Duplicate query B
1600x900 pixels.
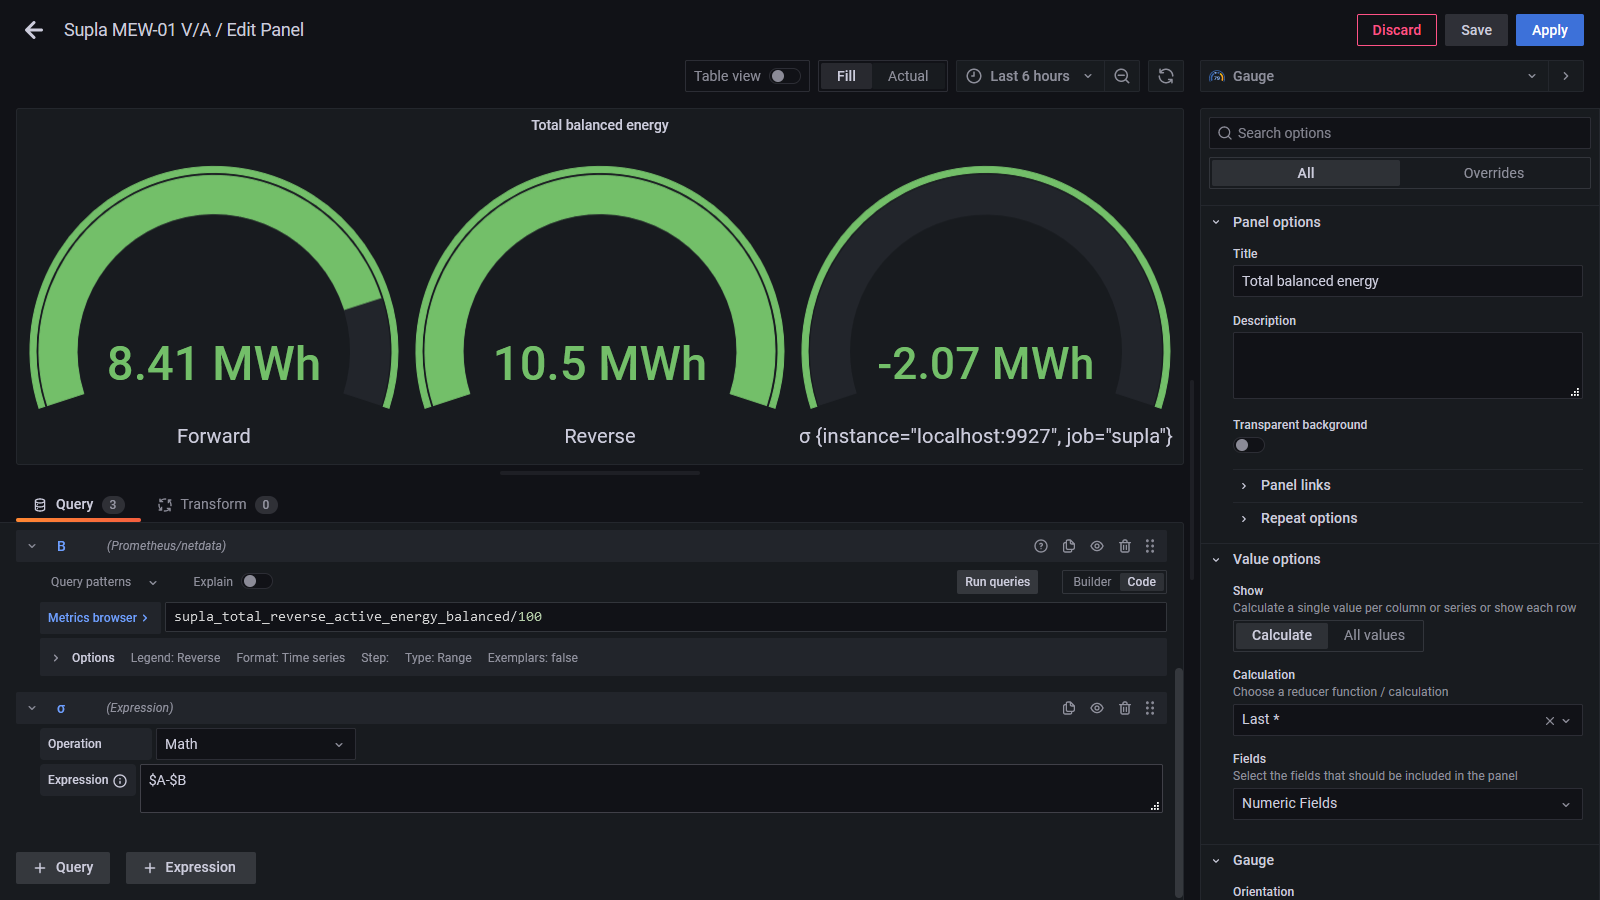coord(1069,546)
